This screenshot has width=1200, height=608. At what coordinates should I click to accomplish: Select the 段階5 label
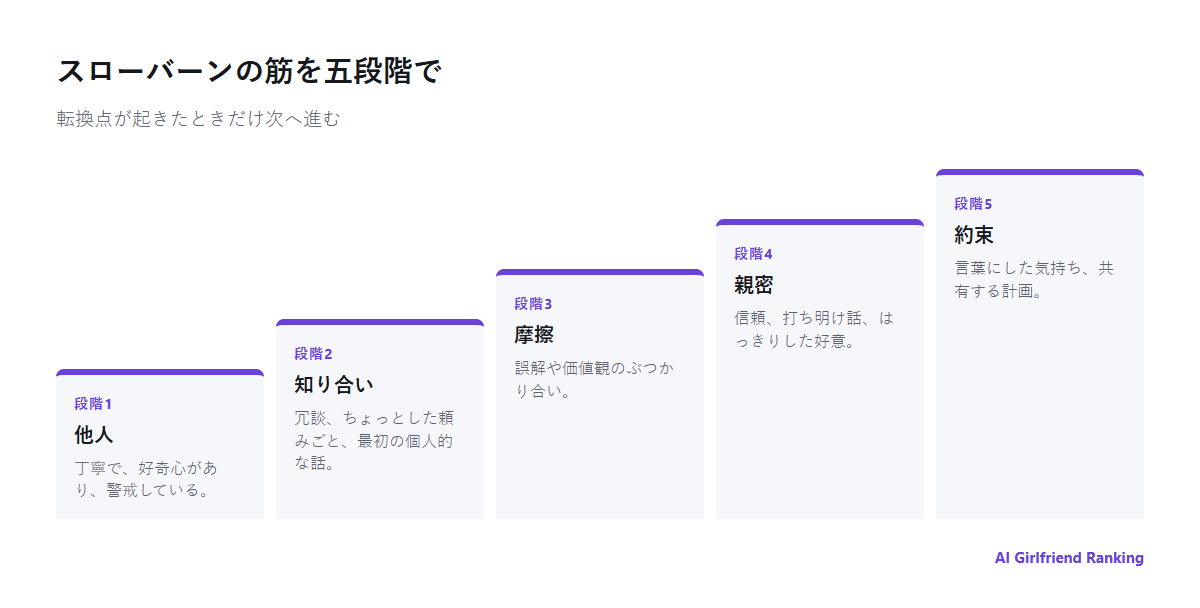(x=973, y=204)
